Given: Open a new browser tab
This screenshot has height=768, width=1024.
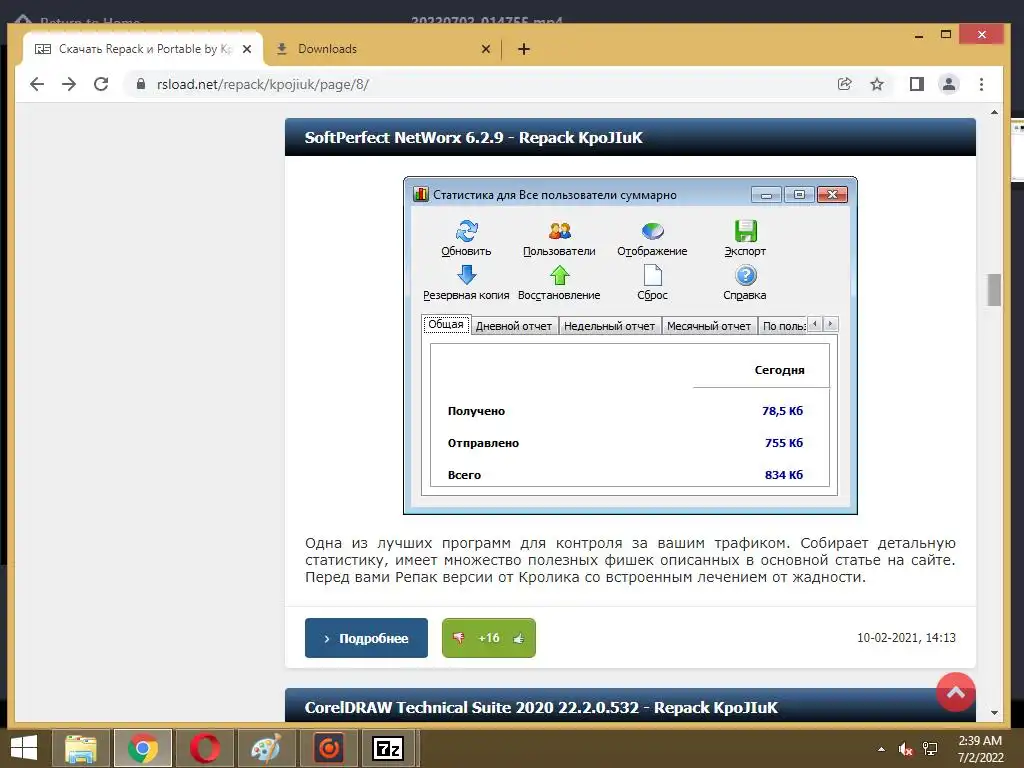Looking at the screenshot, I should tap(524, 49).
